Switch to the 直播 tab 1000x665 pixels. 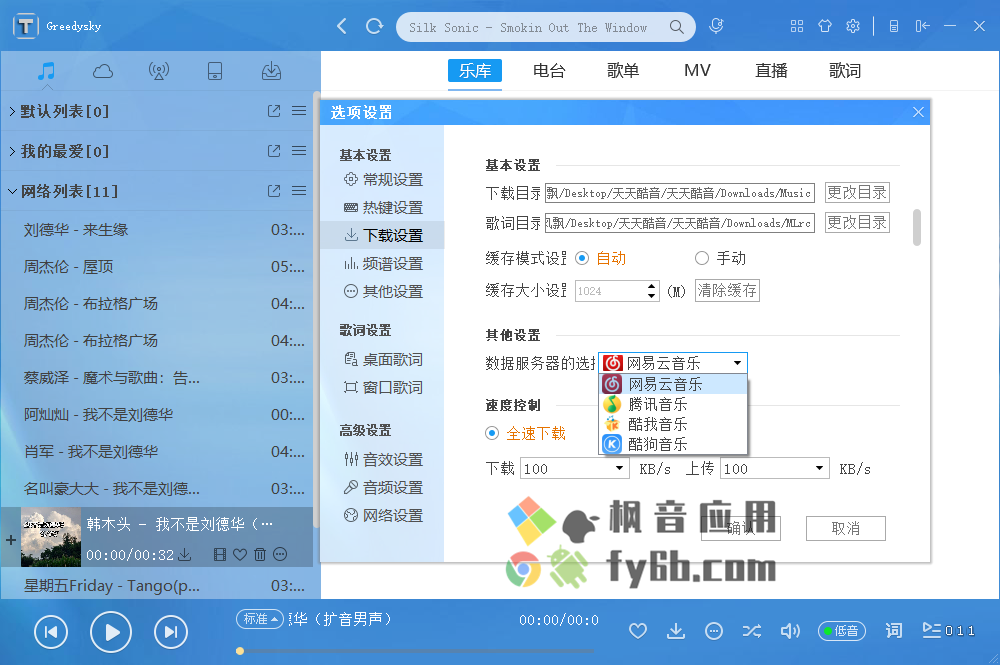771,71
